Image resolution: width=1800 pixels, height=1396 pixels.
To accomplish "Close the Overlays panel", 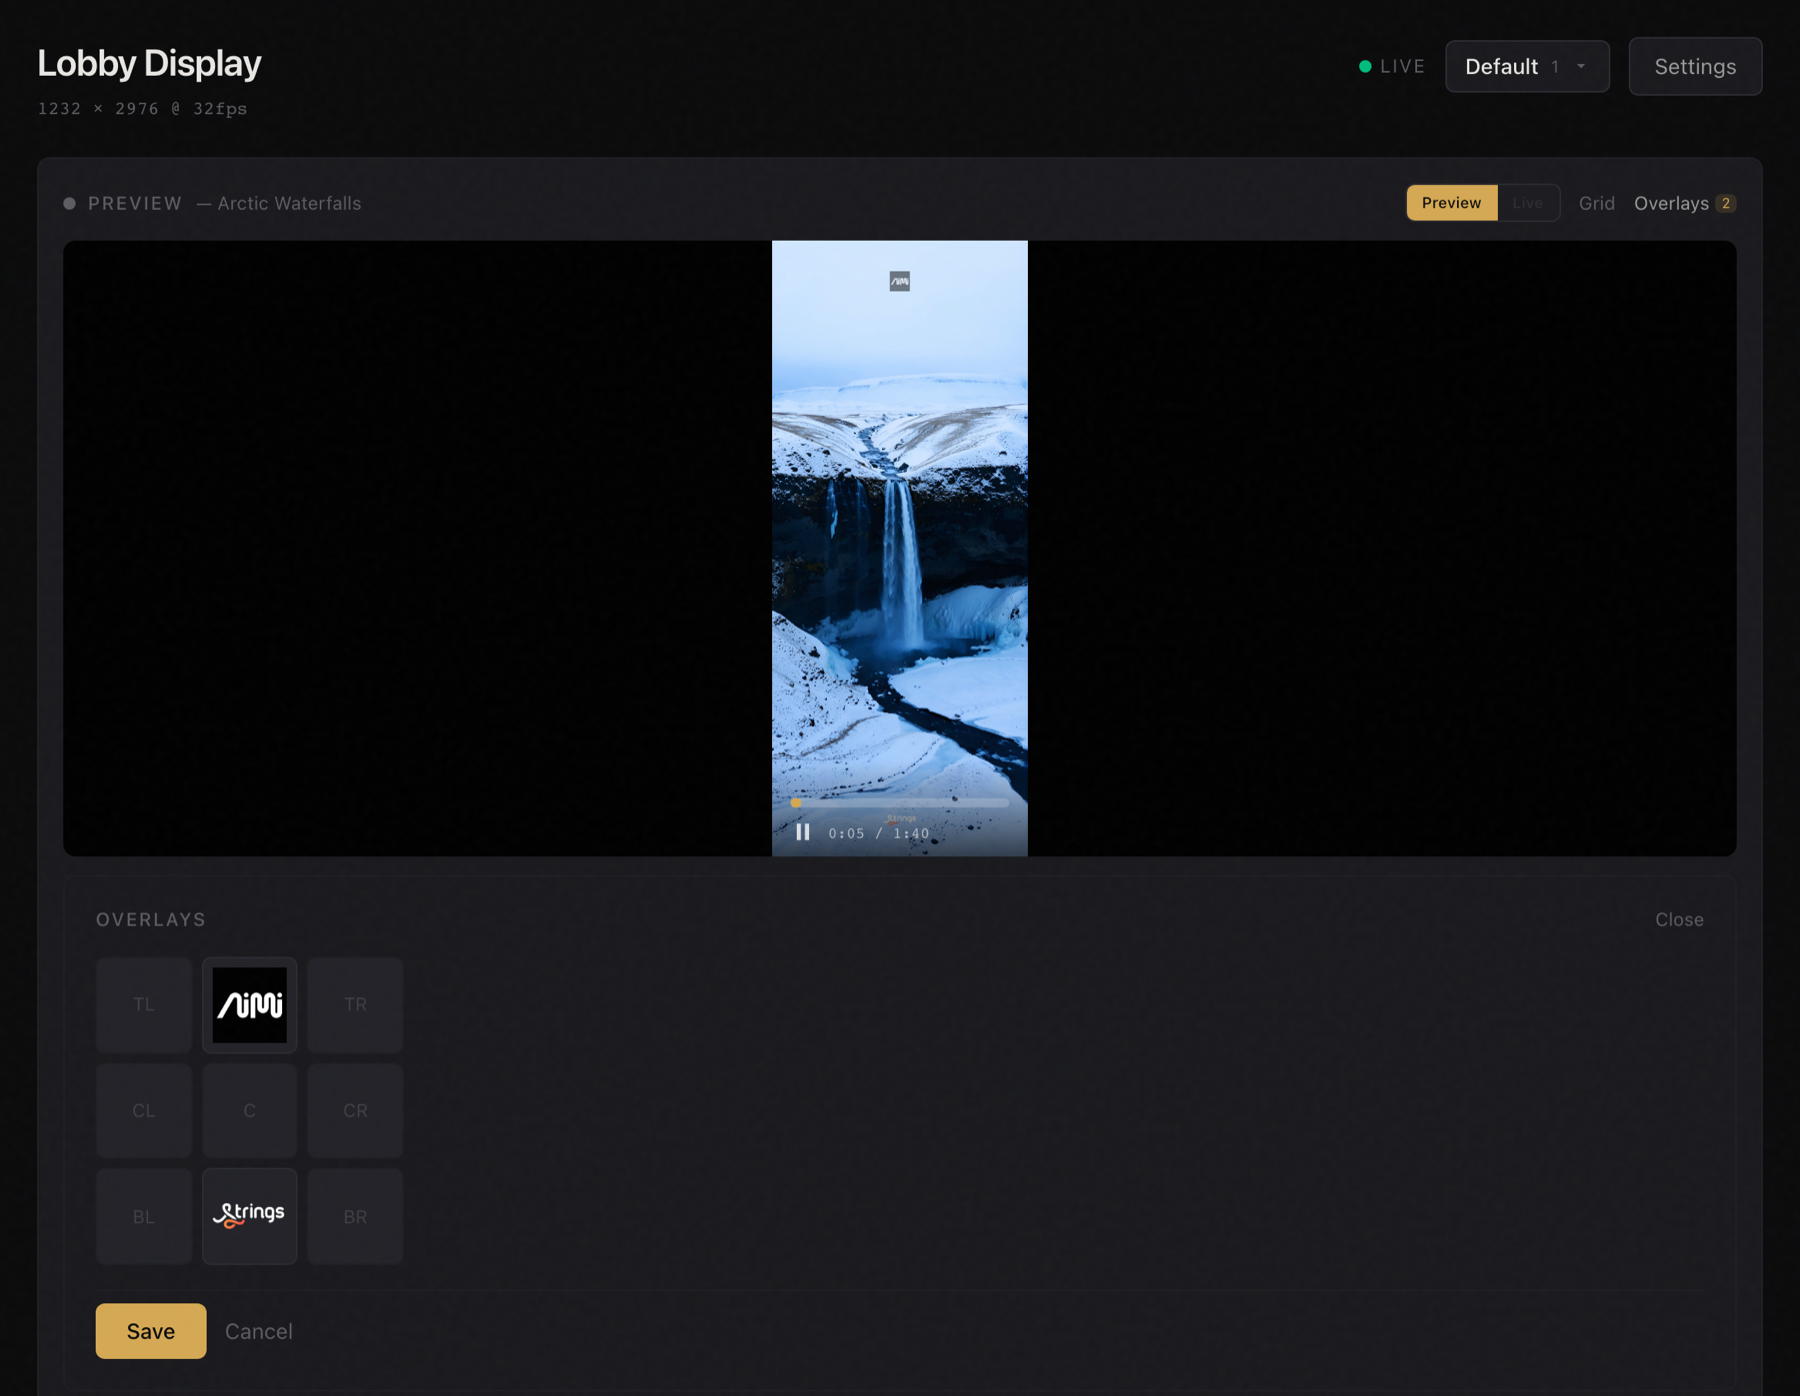I will [1679, 919].
